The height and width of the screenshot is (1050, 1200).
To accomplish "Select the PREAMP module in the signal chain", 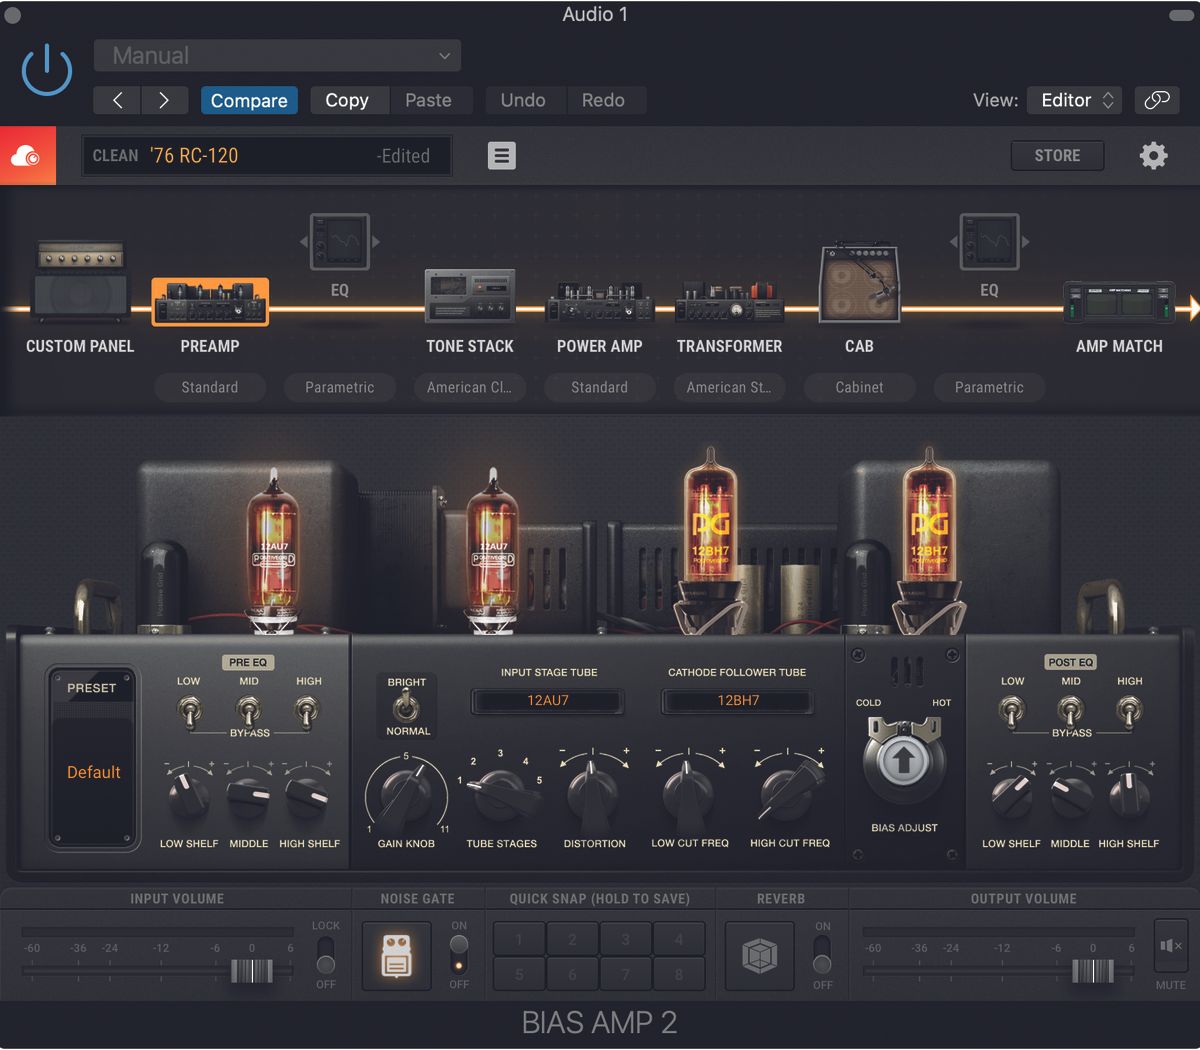I will (x=210, y=300).
